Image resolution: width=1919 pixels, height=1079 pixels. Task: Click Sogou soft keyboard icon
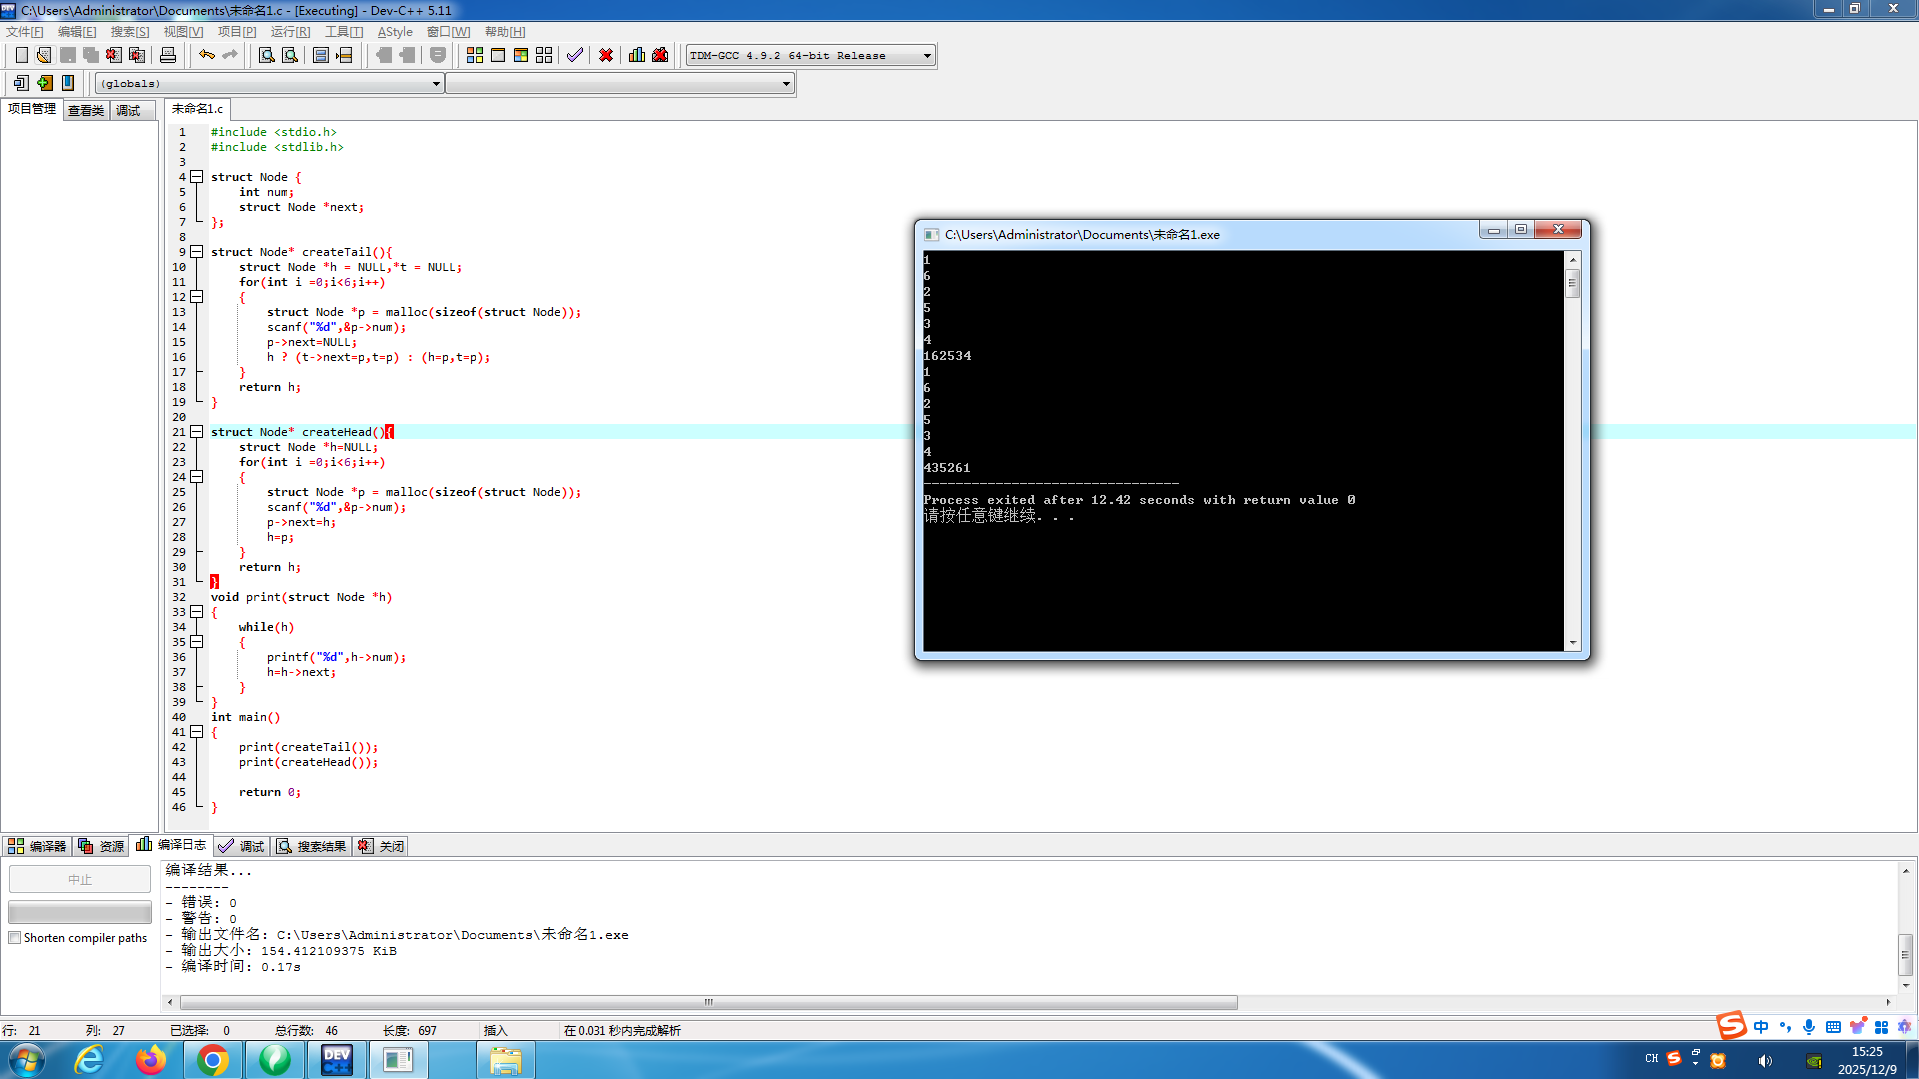point(1833,1027)
